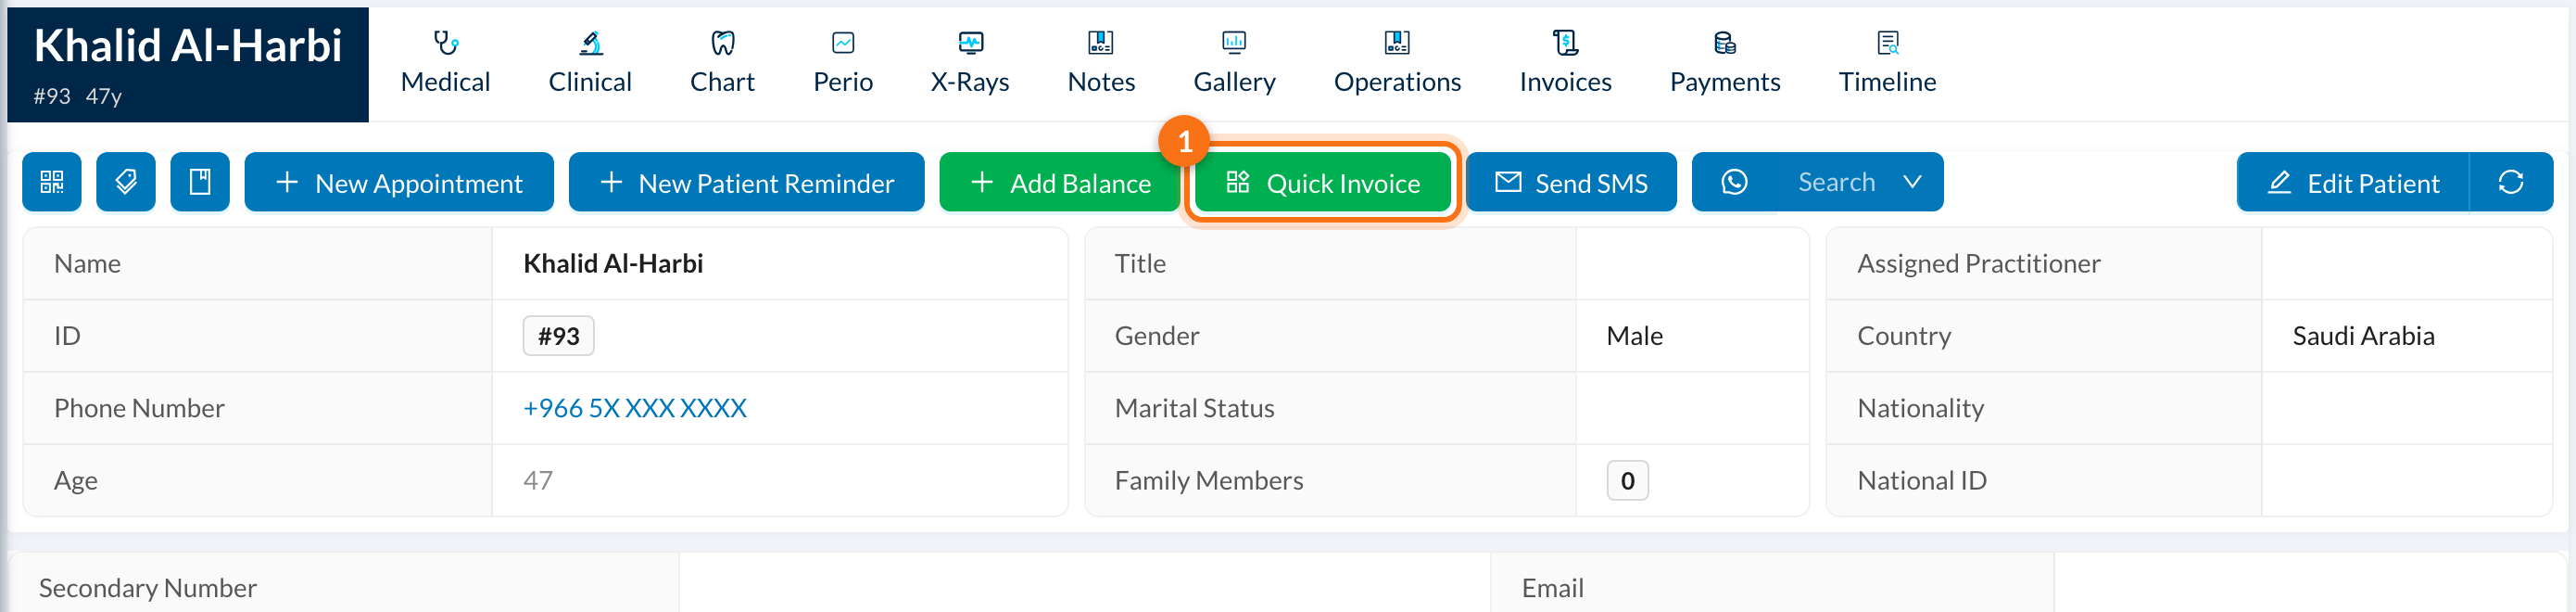Switch to the Chart tab

tap(722, 64)
